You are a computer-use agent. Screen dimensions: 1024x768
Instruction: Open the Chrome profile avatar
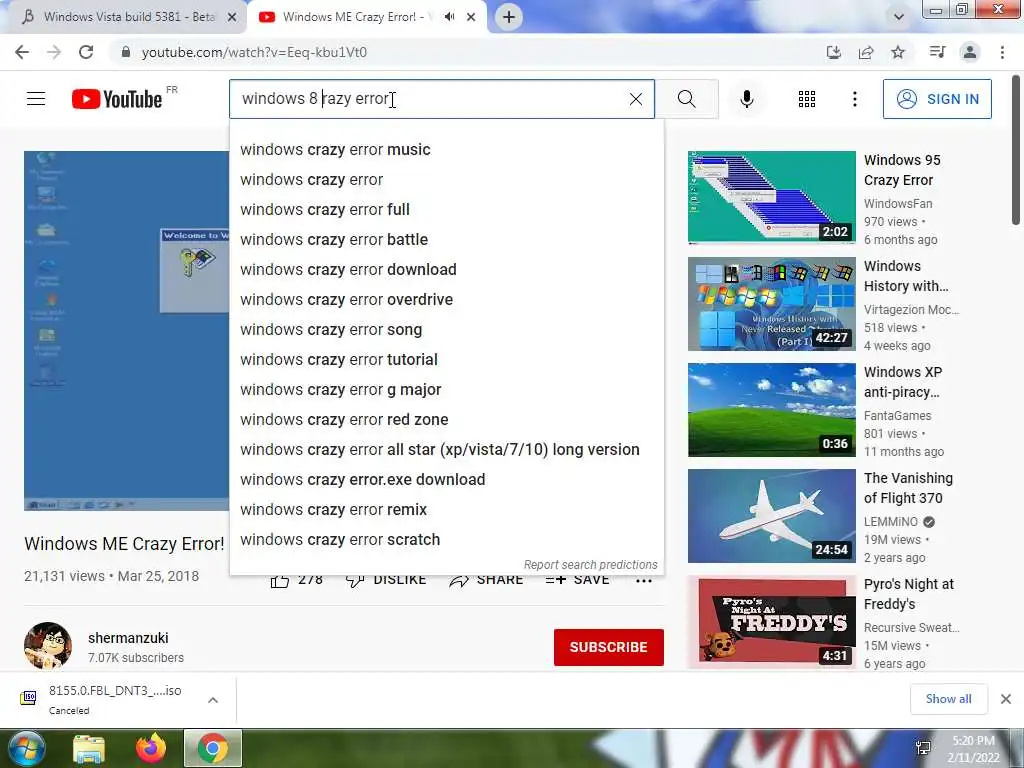tap(970, 52)
